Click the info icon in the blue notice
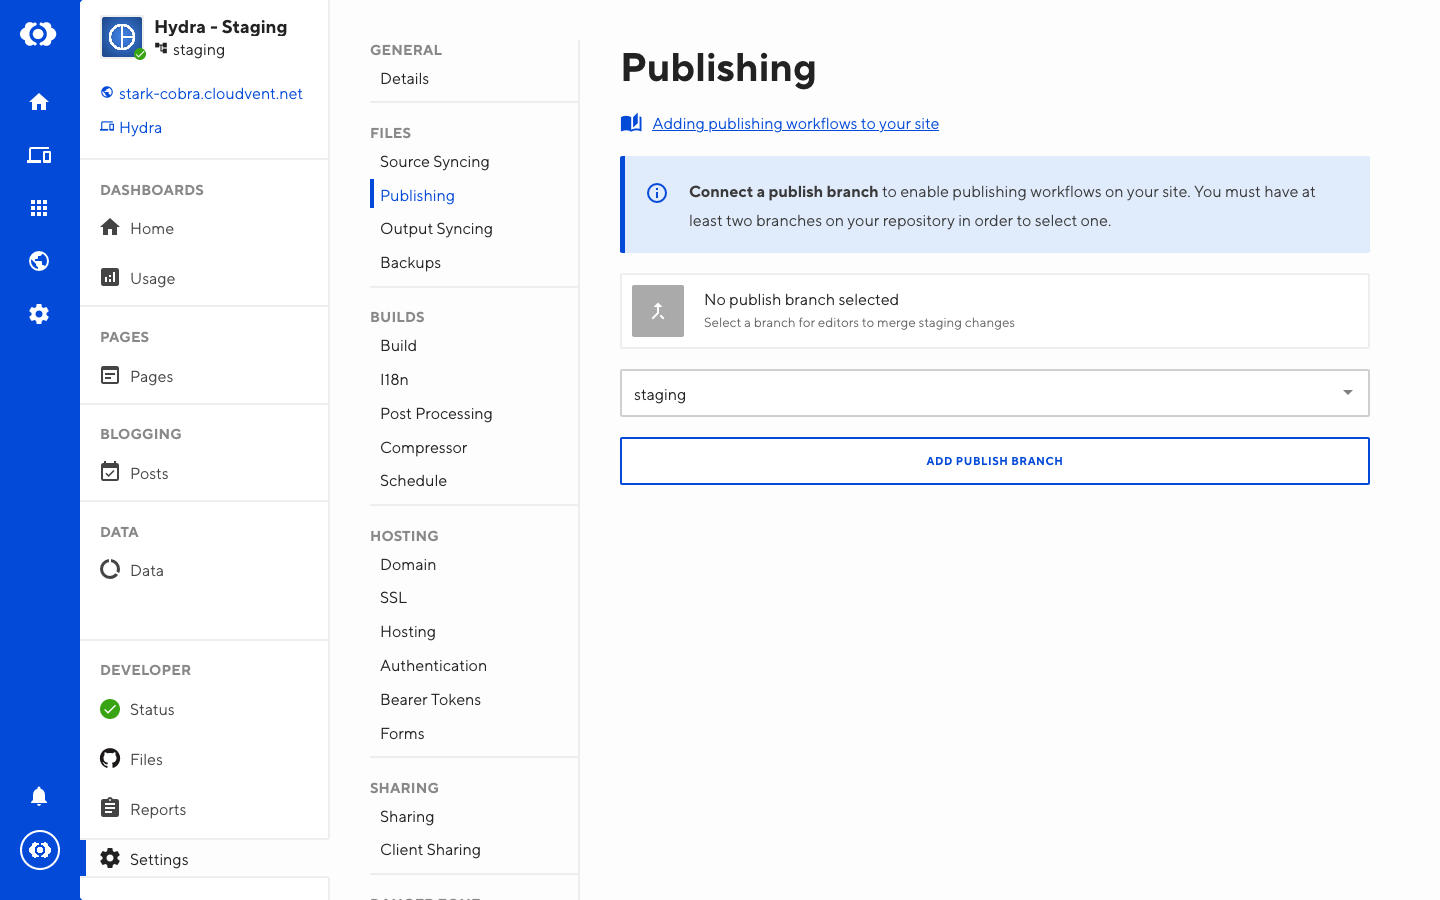This screenshot has height=900, width=1440. click(x=657, y=193)
